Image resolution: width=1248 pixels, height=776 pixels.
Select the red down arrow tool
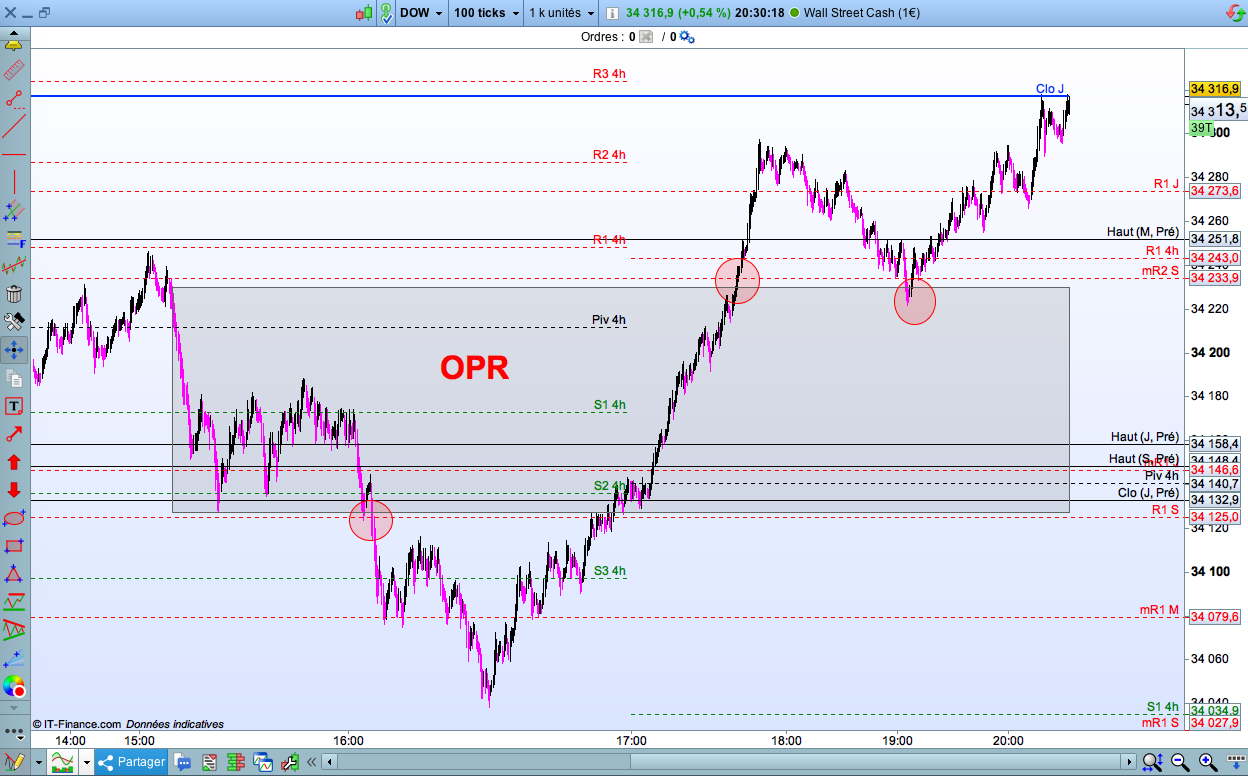click(x=14, y=490)
